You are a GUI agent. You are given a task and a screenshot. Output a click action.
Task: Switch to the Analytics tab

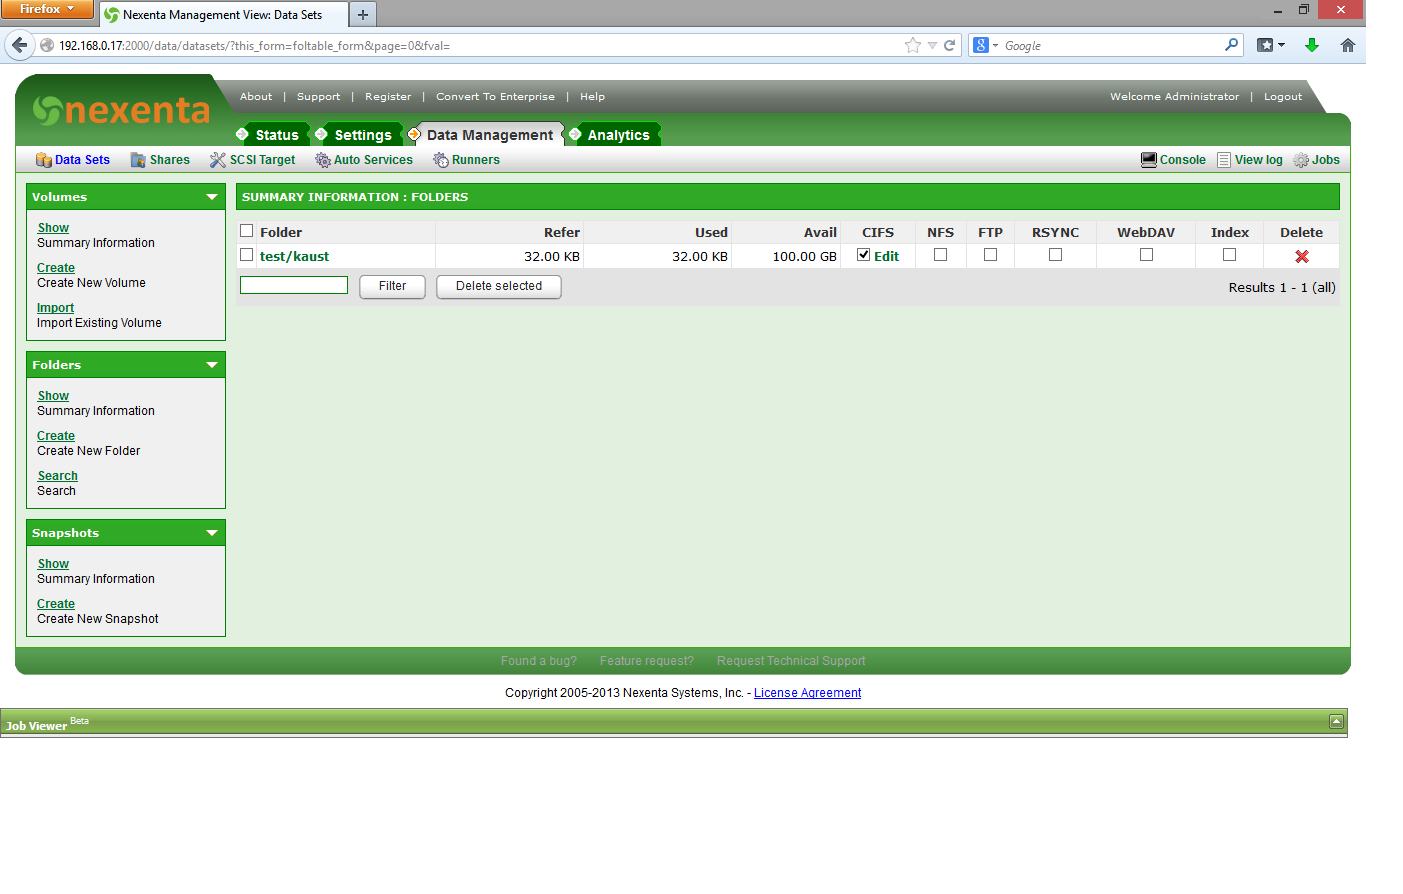click(618, 135)
